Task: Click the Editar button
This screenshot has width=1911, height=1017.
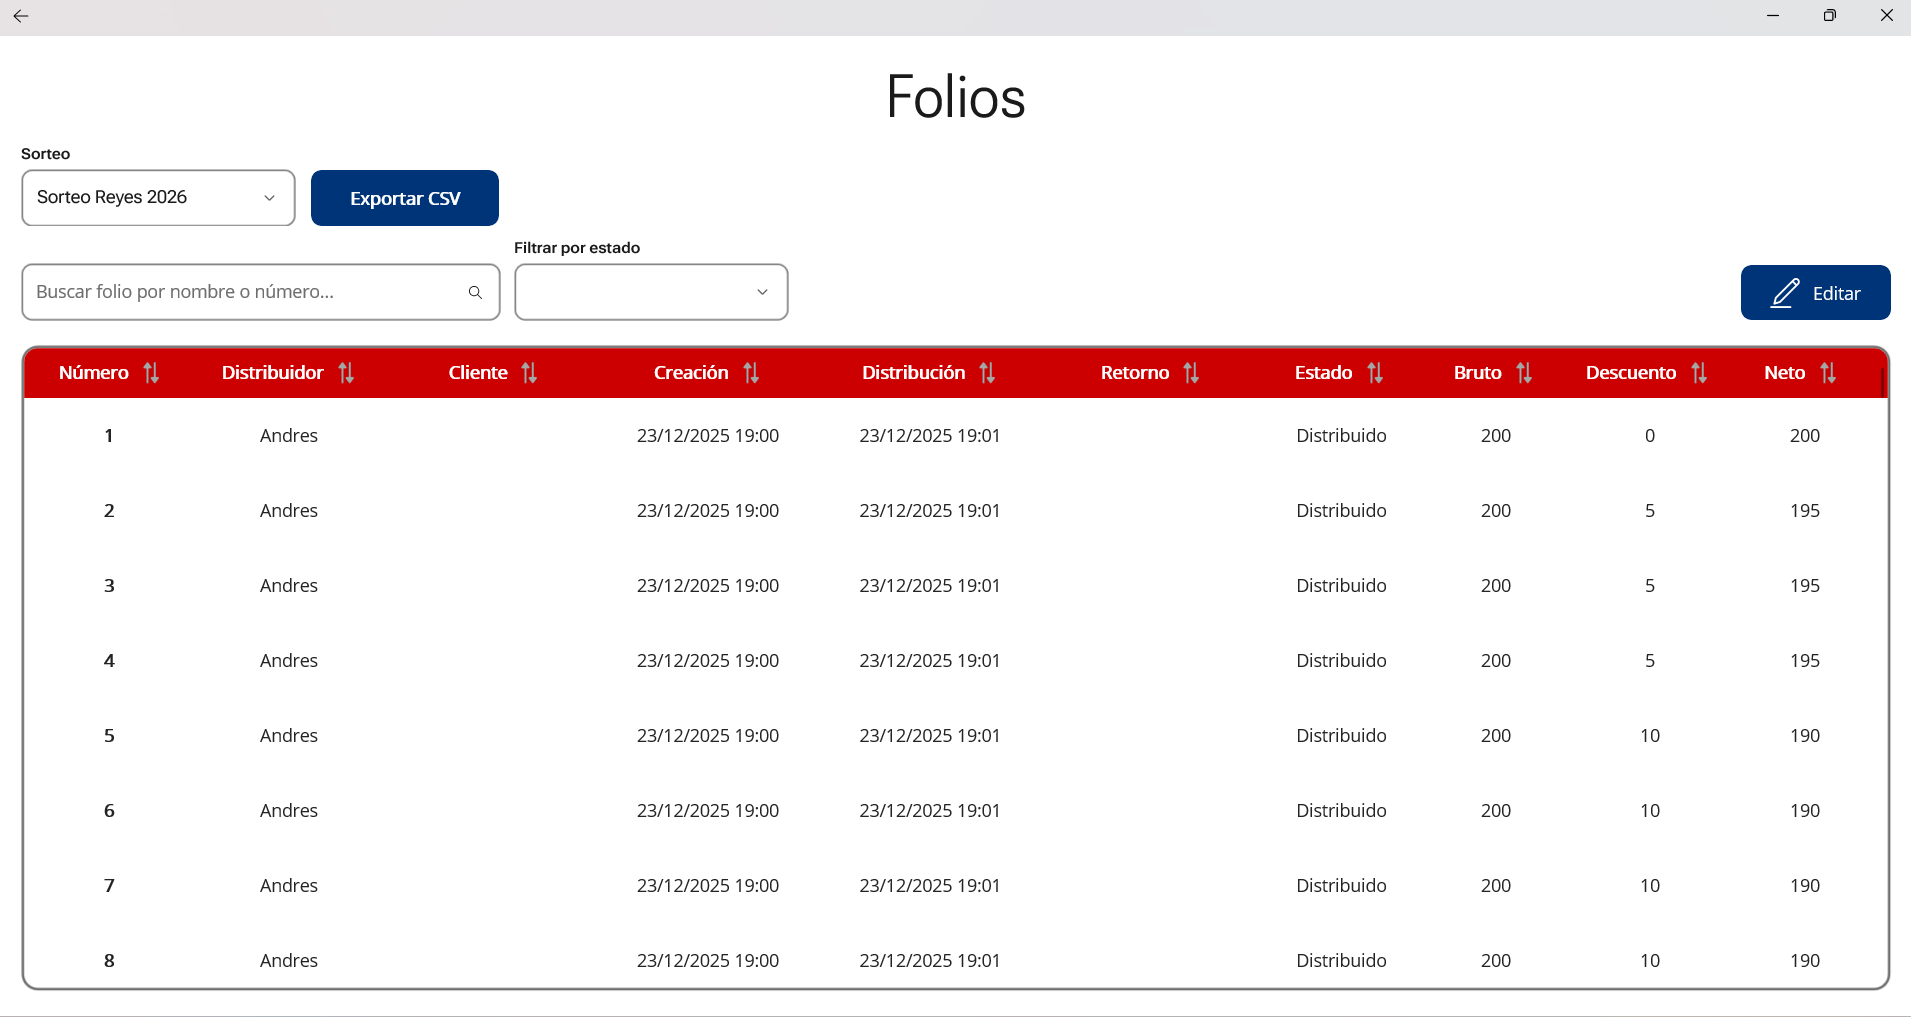Action: [1815, 293]
